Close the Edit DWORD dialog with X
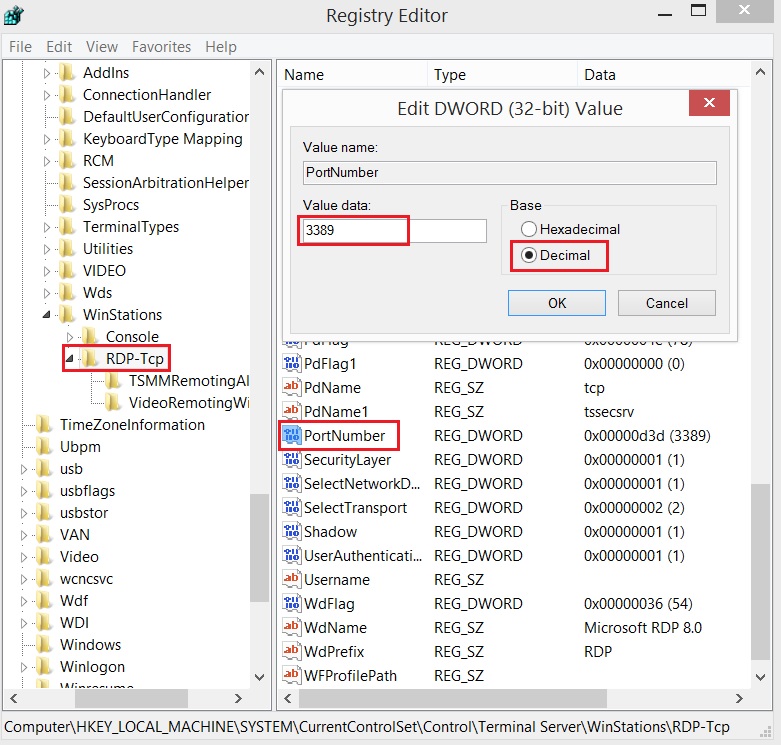The image size is (781, 745). (709, 104)
